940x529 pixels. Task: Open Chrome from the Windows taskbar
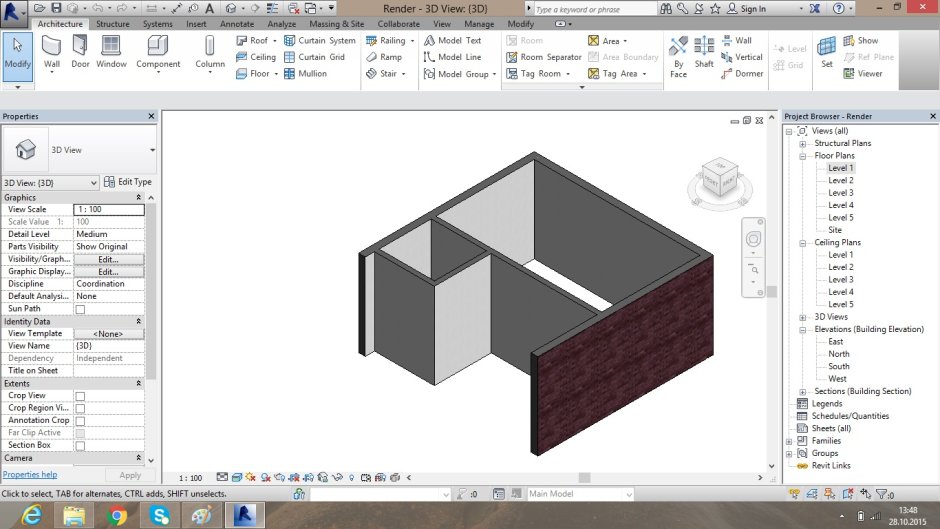[x=118, y=515]
